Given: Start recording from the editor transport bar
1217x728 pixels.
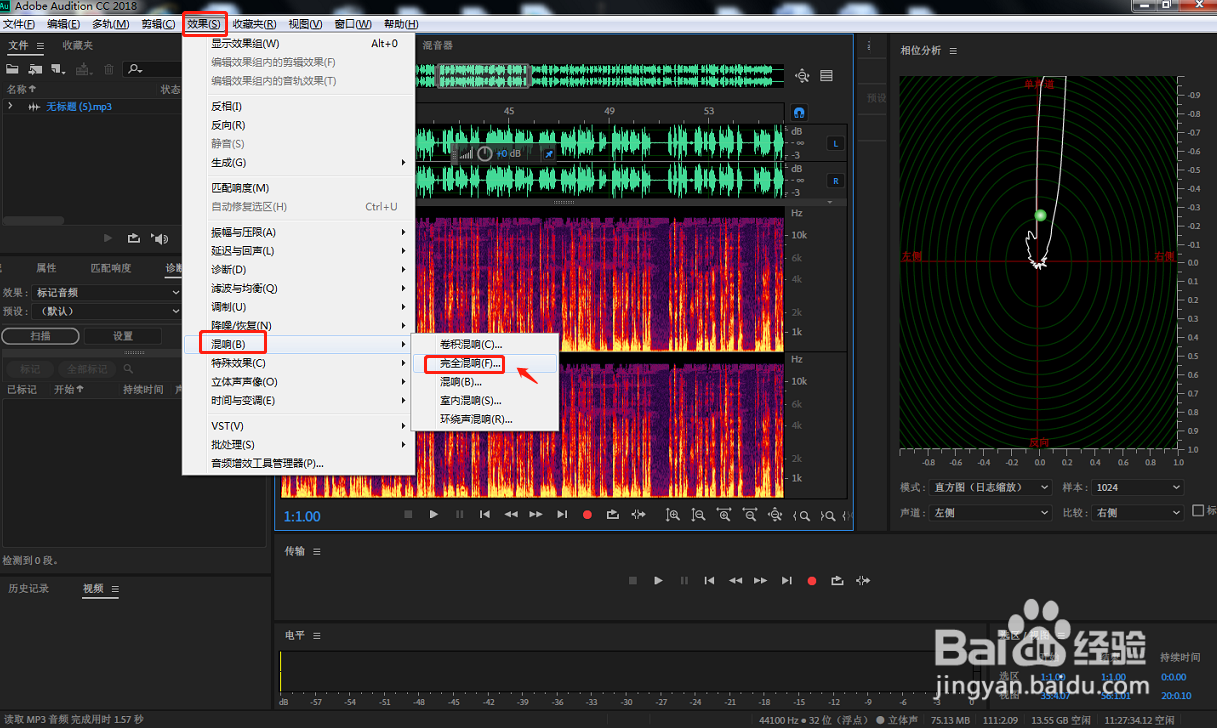Looking at the screenshot, I should (587, 514).
